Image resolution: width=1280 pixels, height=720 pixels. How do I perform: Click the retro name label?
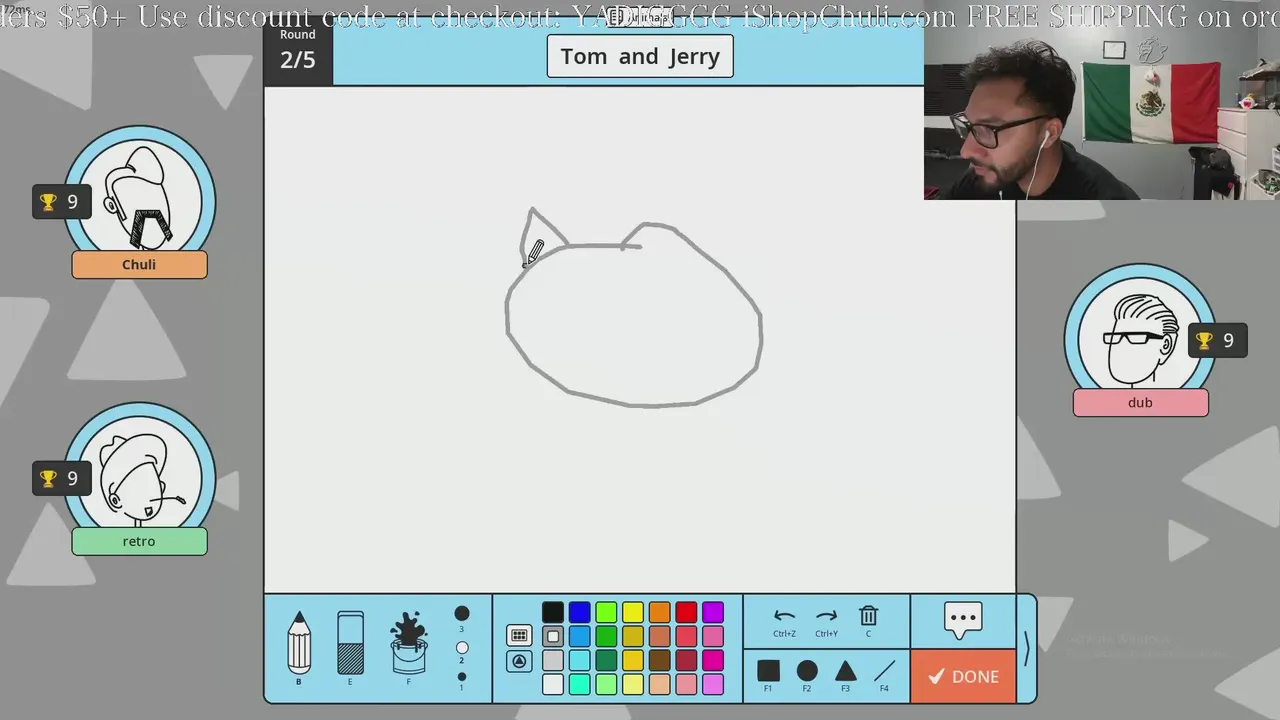point(139,542)
